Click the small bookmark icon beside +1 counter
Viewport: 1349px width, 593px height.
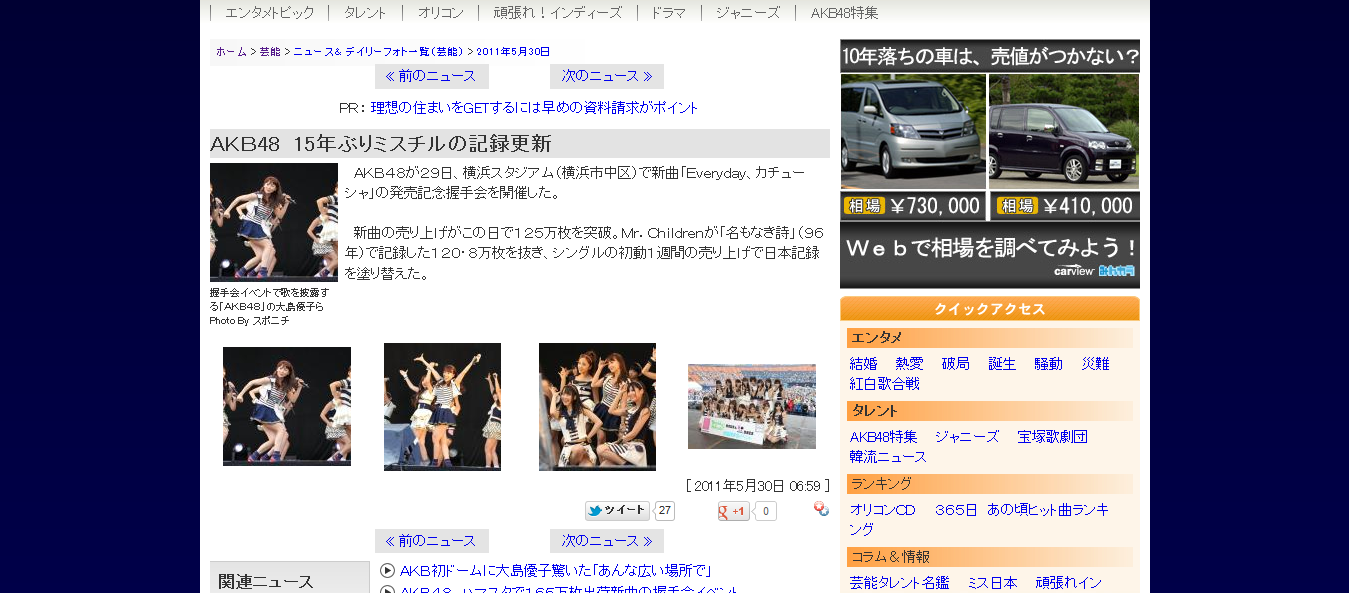[821, 509]
